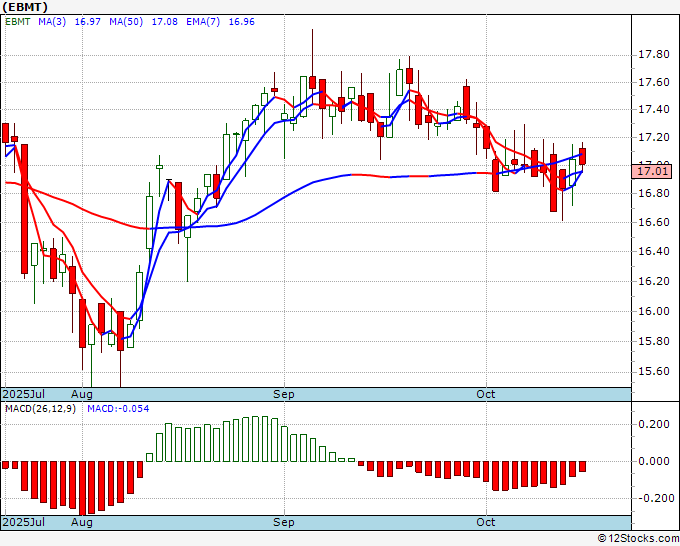Click the 16.20 price axis label

coord(654,281)
